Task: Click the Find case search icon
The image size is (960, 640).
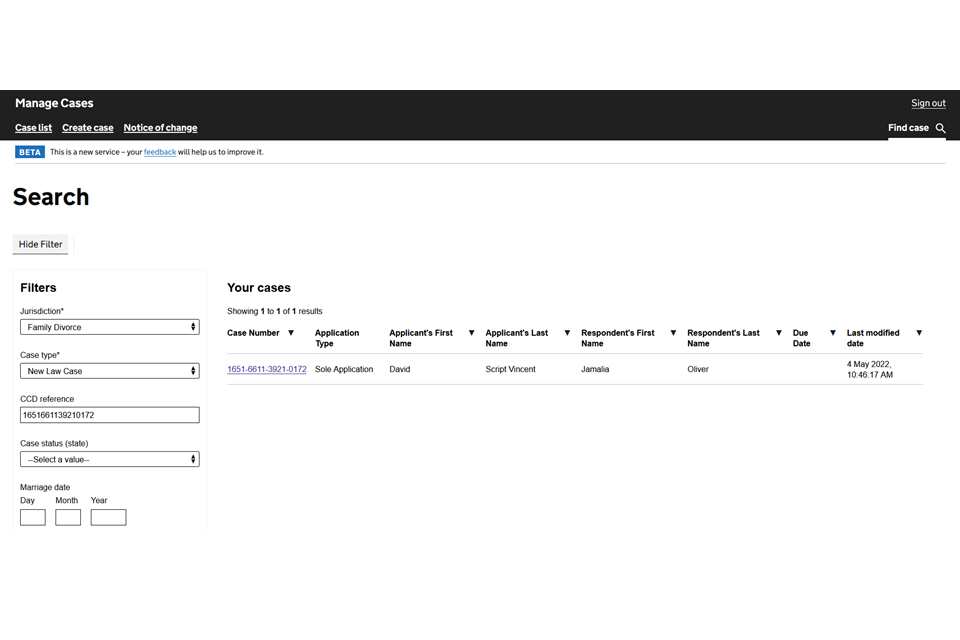Action: pos(939,128)
